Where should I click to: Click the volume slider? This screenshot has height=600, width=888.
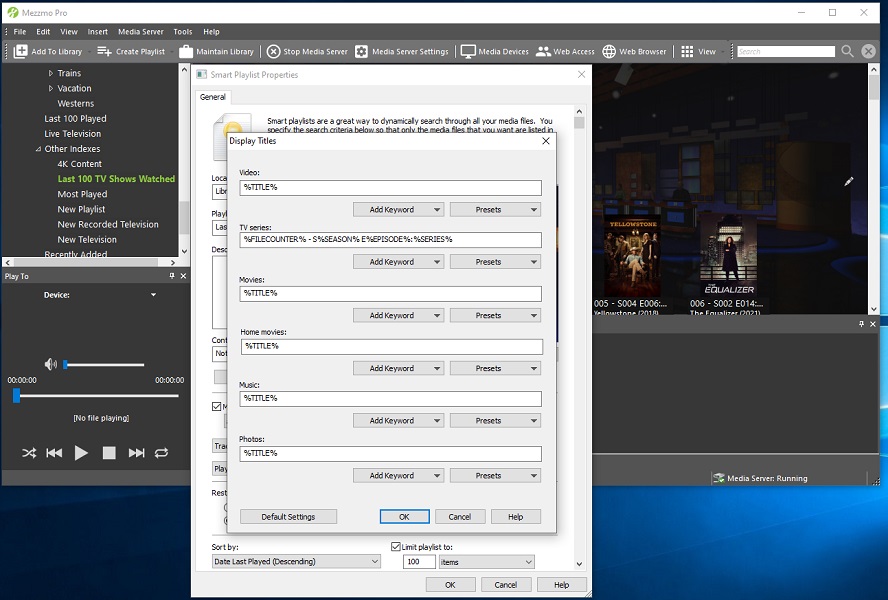pyautogui.click(x=104, y=364)
